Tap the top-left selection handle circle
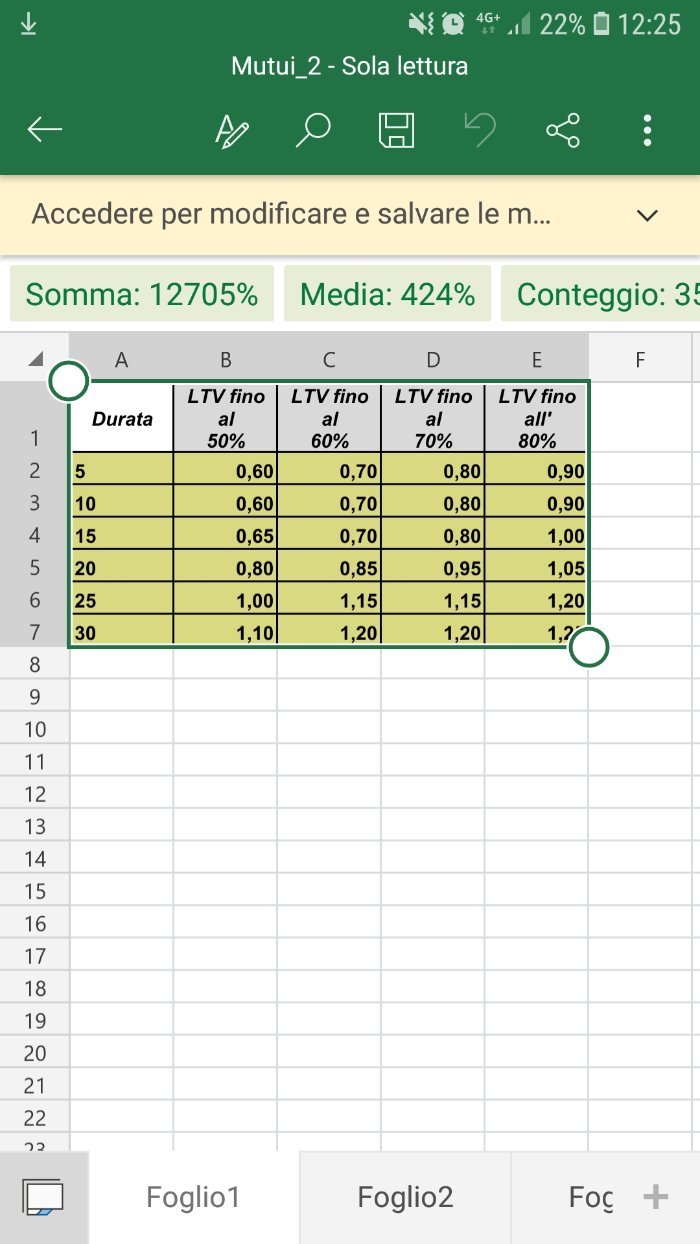This screenshot has height=1244, width=700. tap(69, 380)
